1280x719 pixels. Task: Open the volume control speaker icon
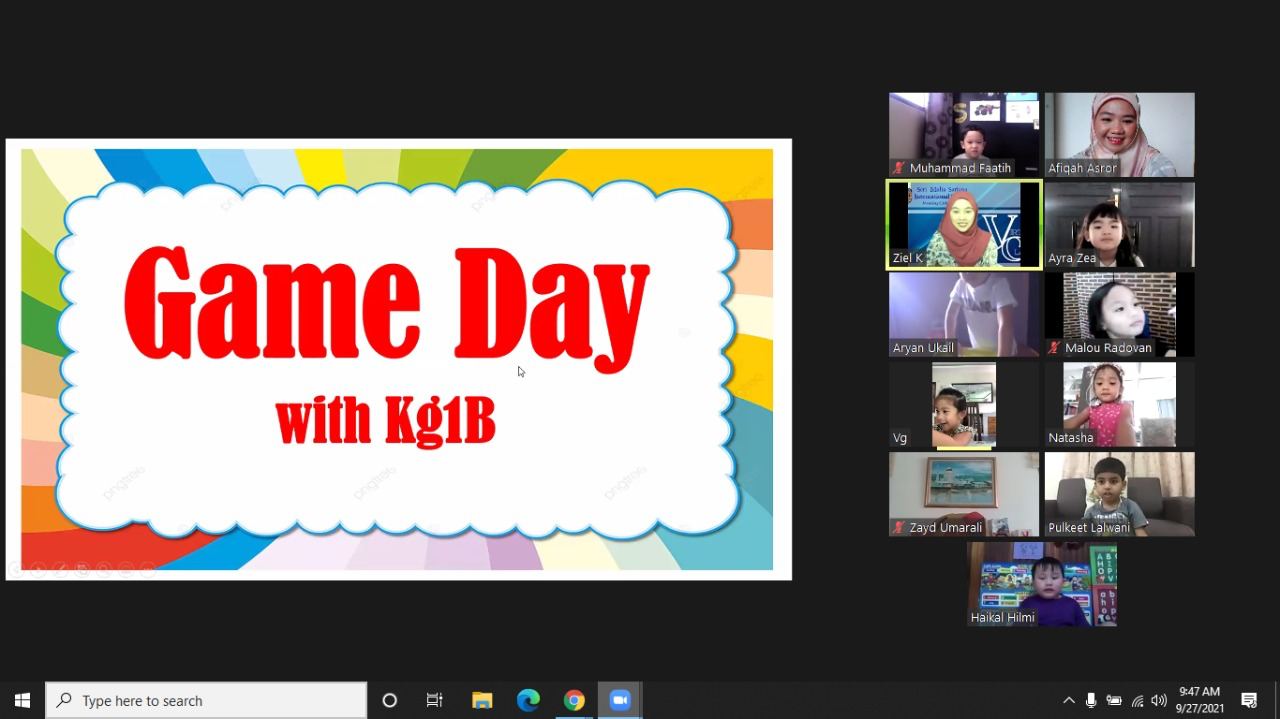(1159, 700)
